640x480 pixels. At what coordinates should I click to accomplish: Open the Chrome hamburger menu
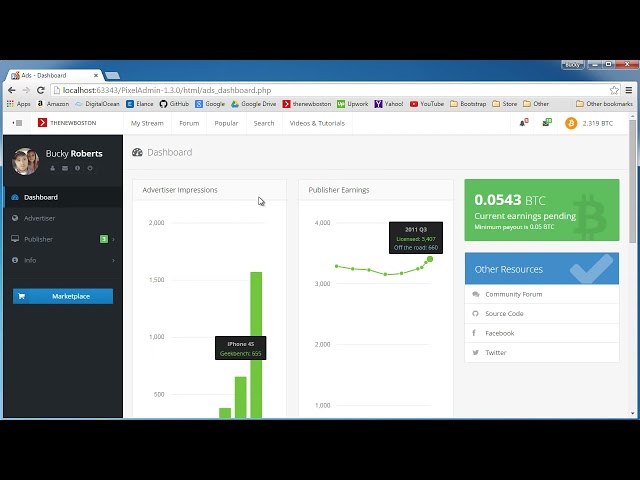pos(629,90)
